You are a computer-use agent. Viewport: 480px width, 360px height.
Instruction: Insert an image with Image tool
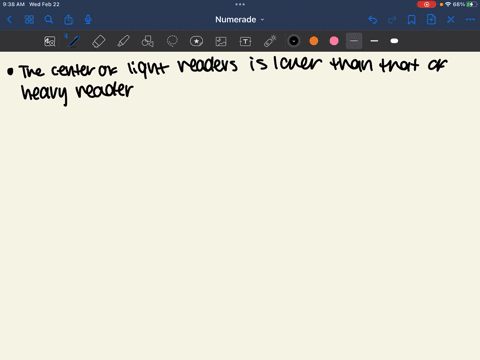click(221, 41)
